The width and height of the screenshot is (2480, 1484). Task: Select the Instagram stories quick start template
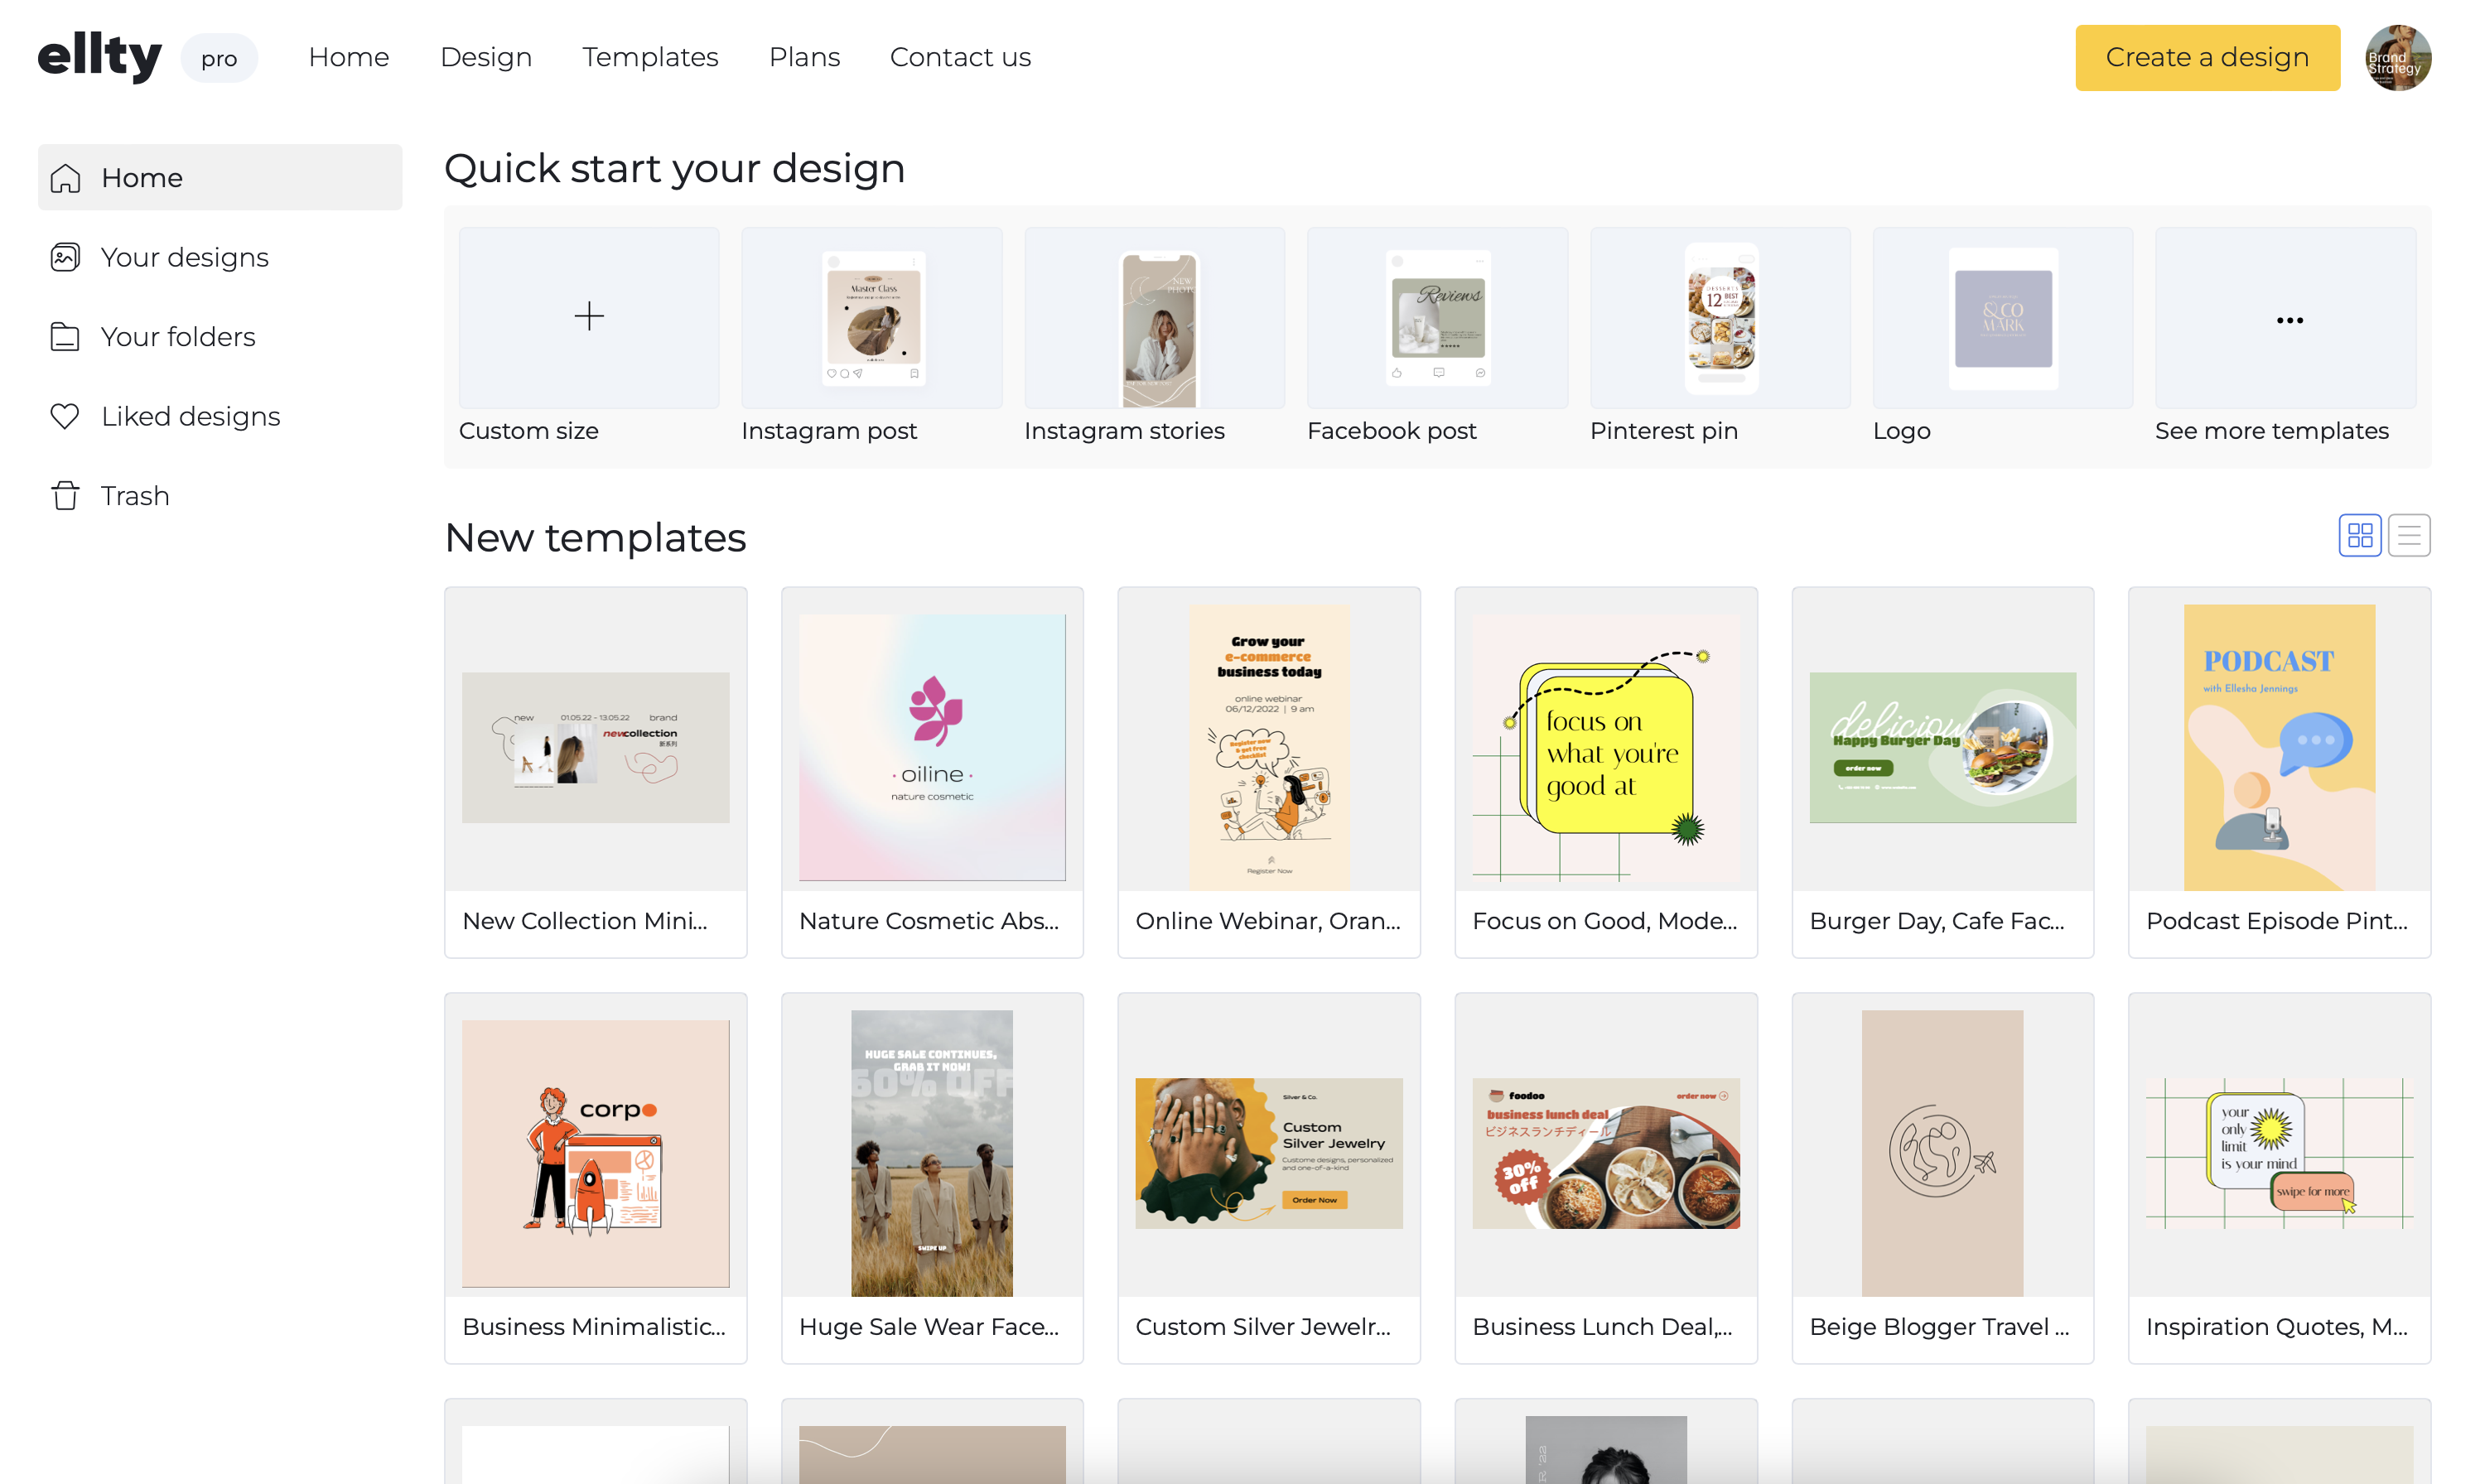click(1155, 320)
